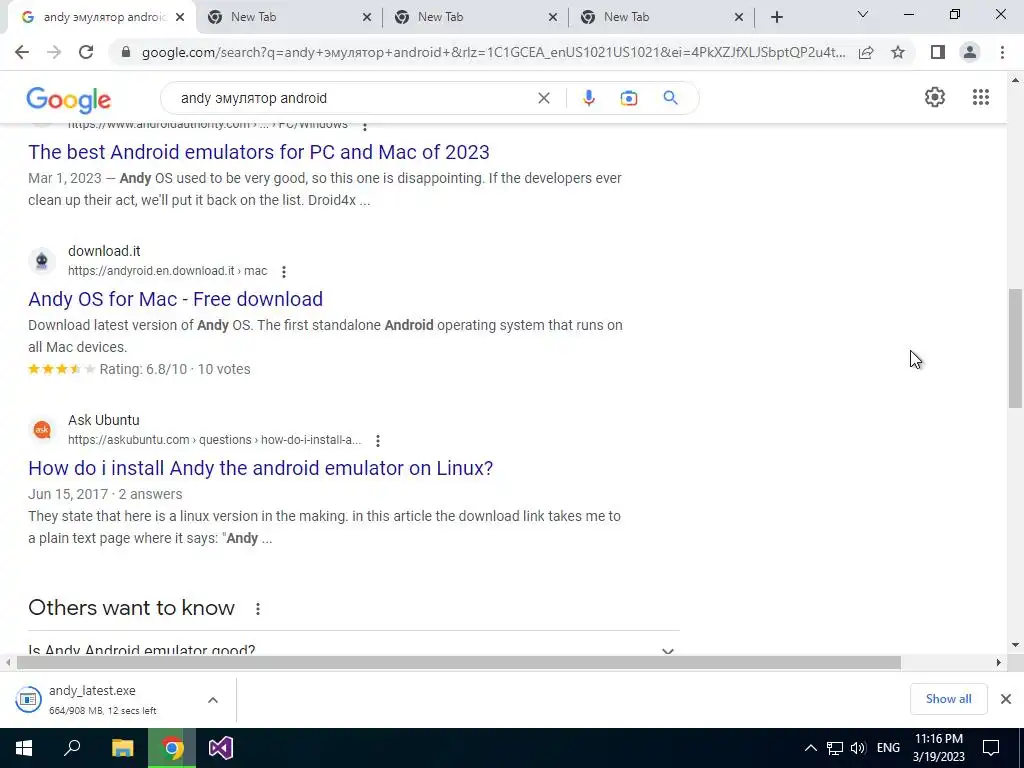This screenshot has height=768, width=1024.
Task: Open the network status tray icon
Action: [x=835, y=748]
